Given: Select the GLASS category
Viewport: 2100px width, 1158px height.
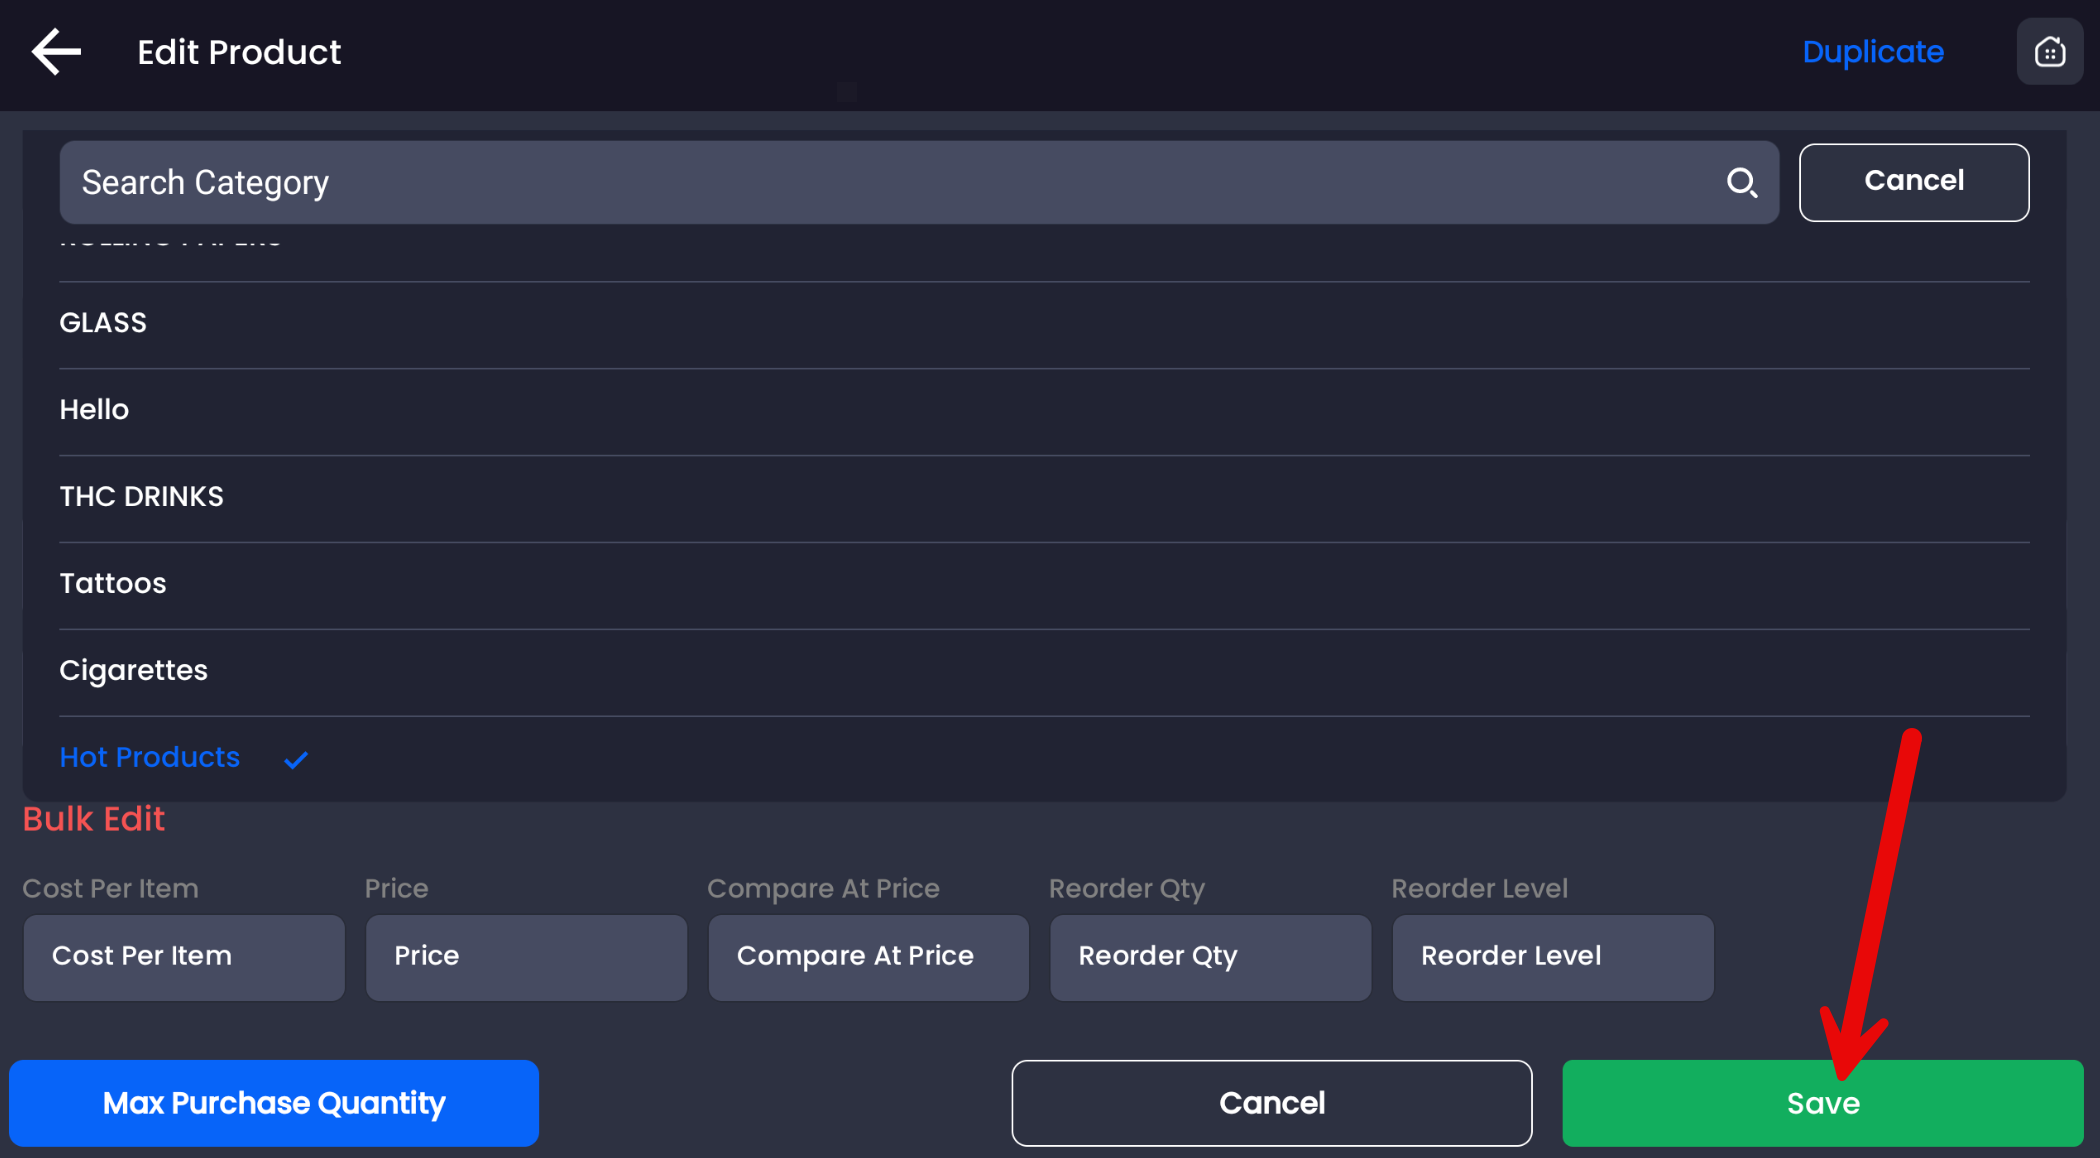Looking at the screenshot, I should point(103,323).
